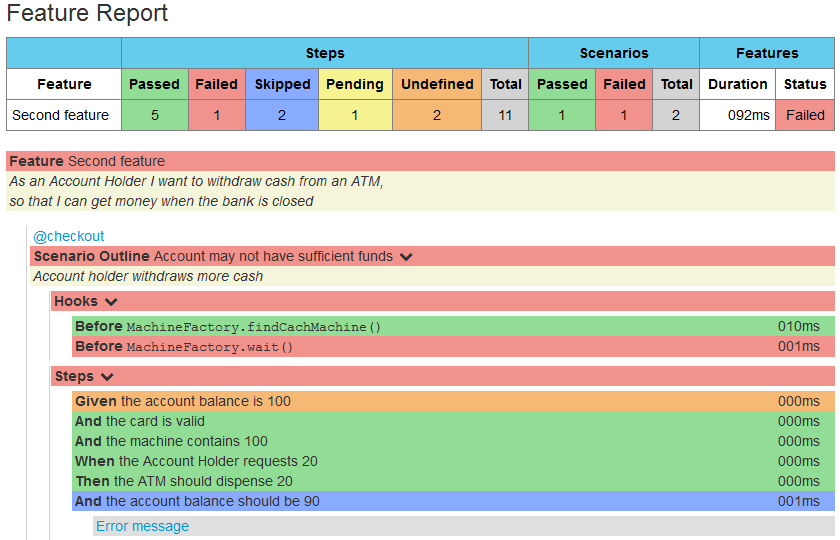Click the 'Failed' status cell
Screen dimensions: 840x540
(805, 115)
